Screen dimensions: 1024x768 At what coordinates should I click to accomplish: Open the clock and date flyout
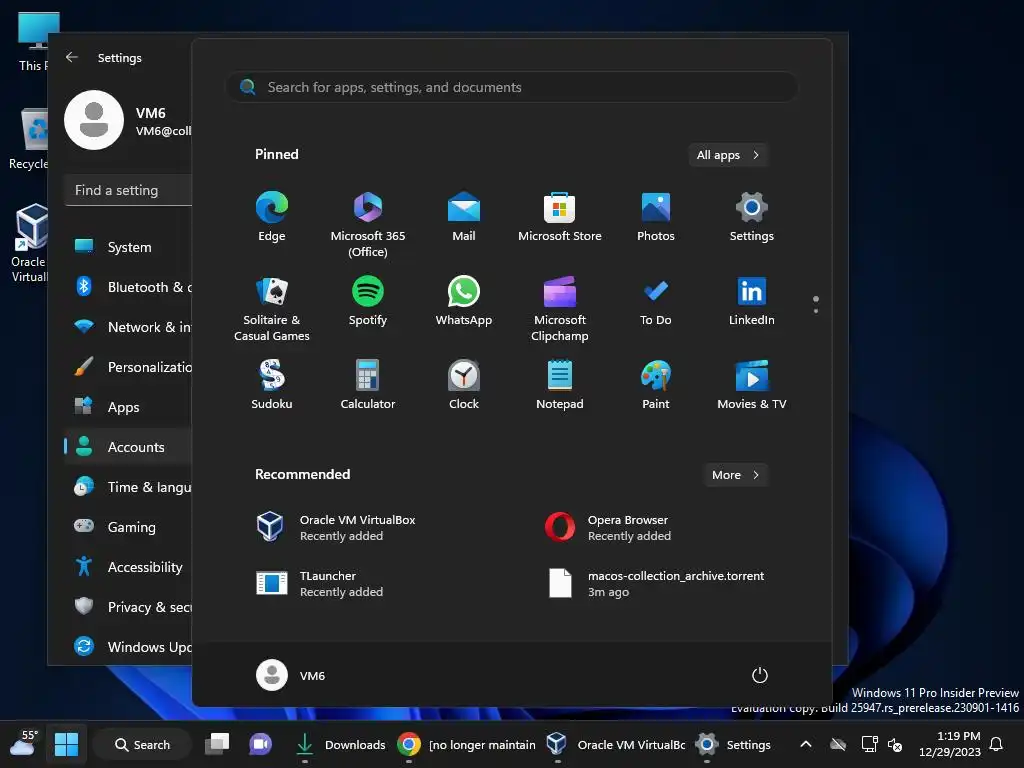point(950,744)
